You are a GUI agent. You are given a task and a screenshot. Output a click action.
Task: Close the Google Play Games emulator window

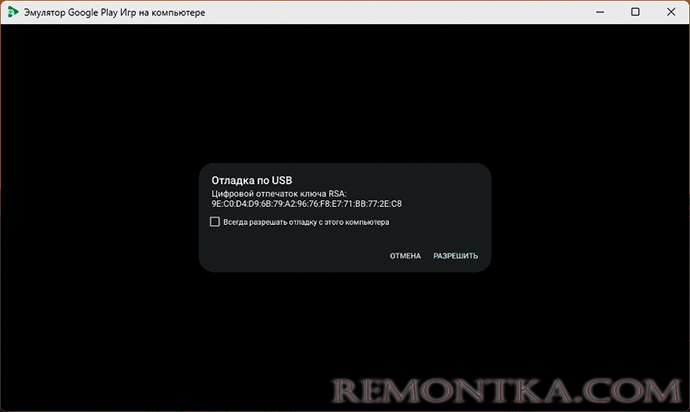coord(668,11)
